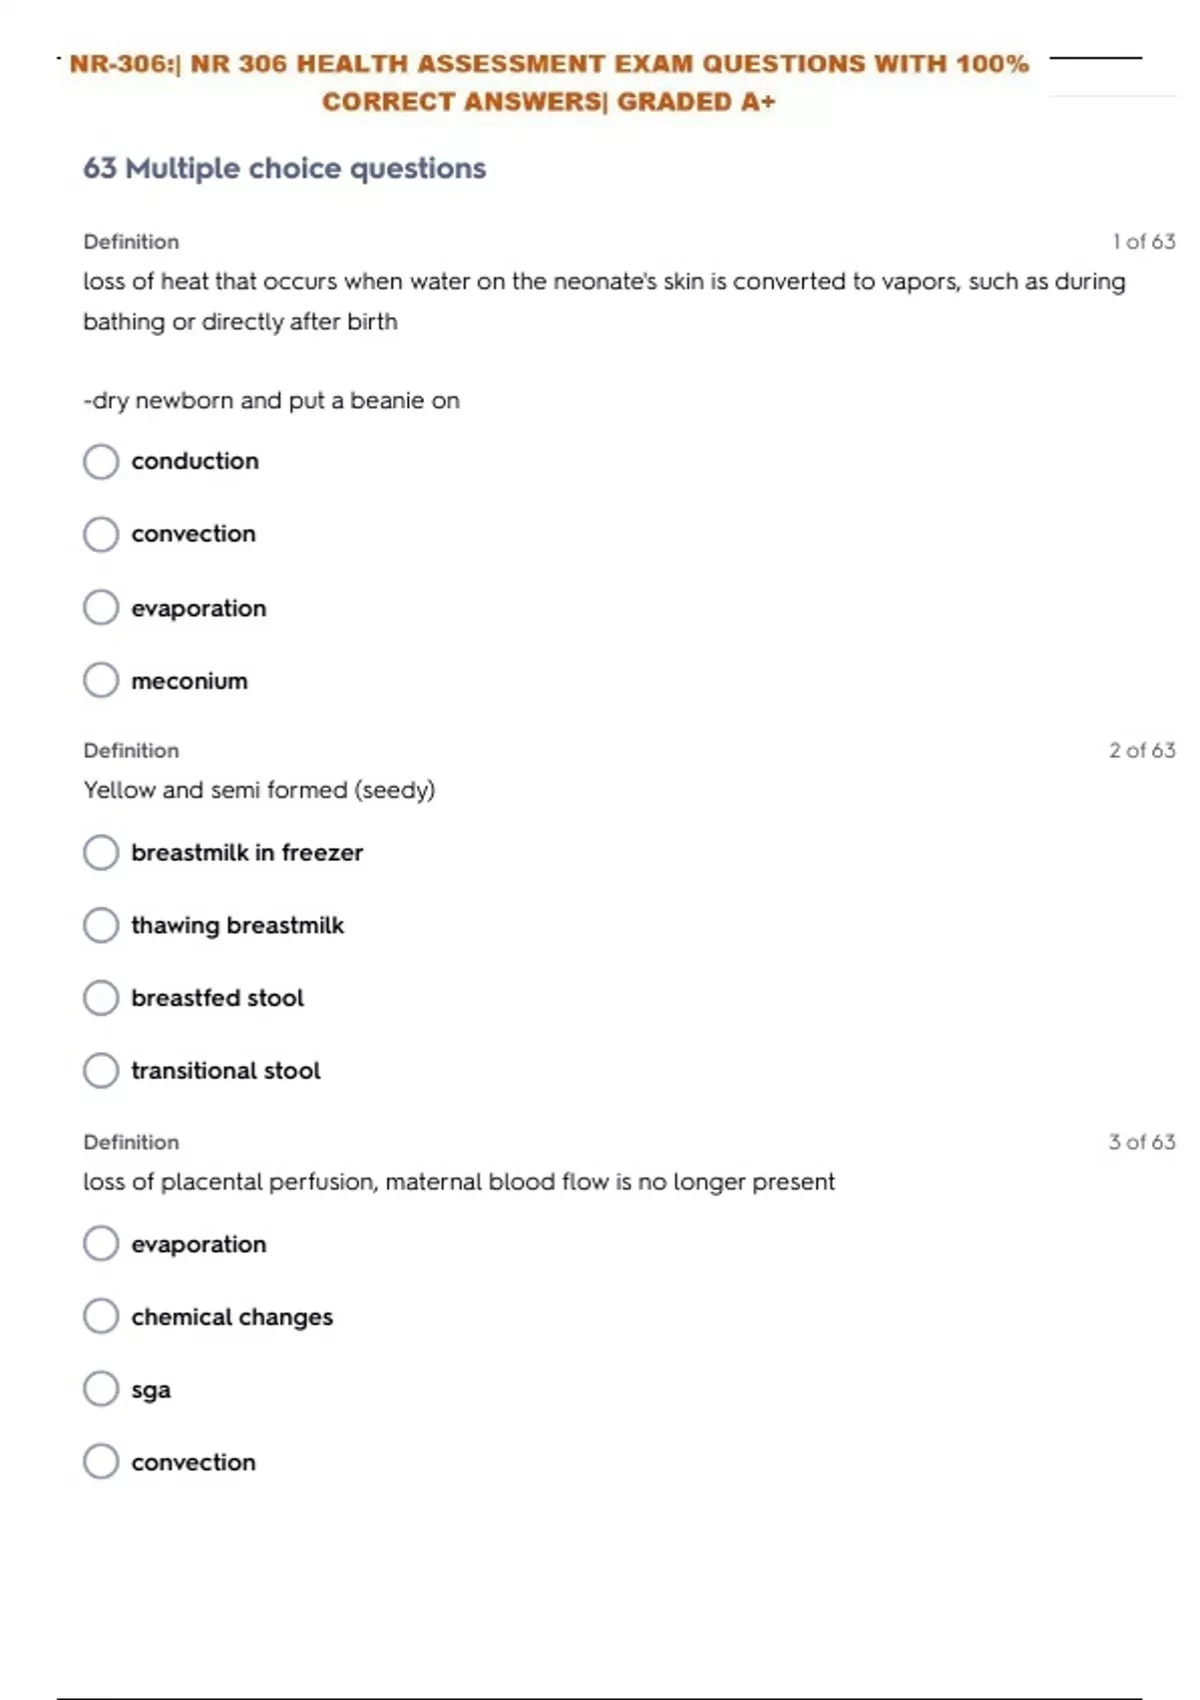Select the 'chemical changes' option

pos(101,1317)
